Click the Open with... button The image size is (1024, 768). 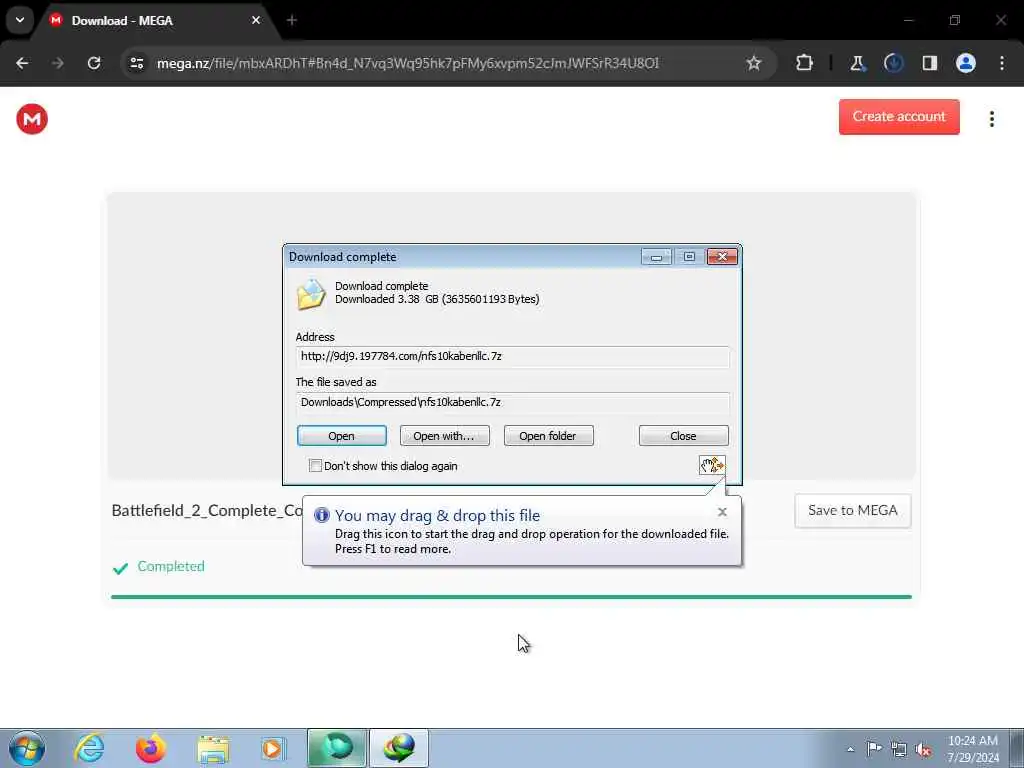(x=444, y=436)
